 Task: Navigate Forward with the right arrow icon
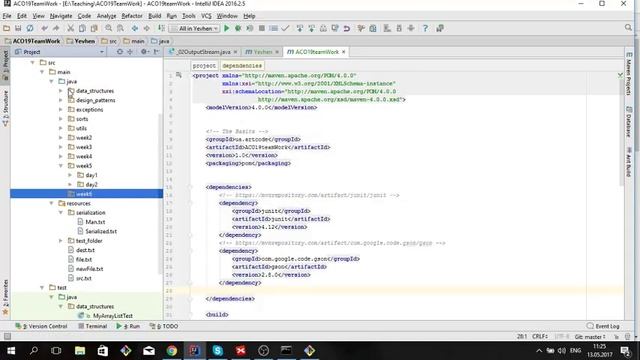[x=147, y=28]
